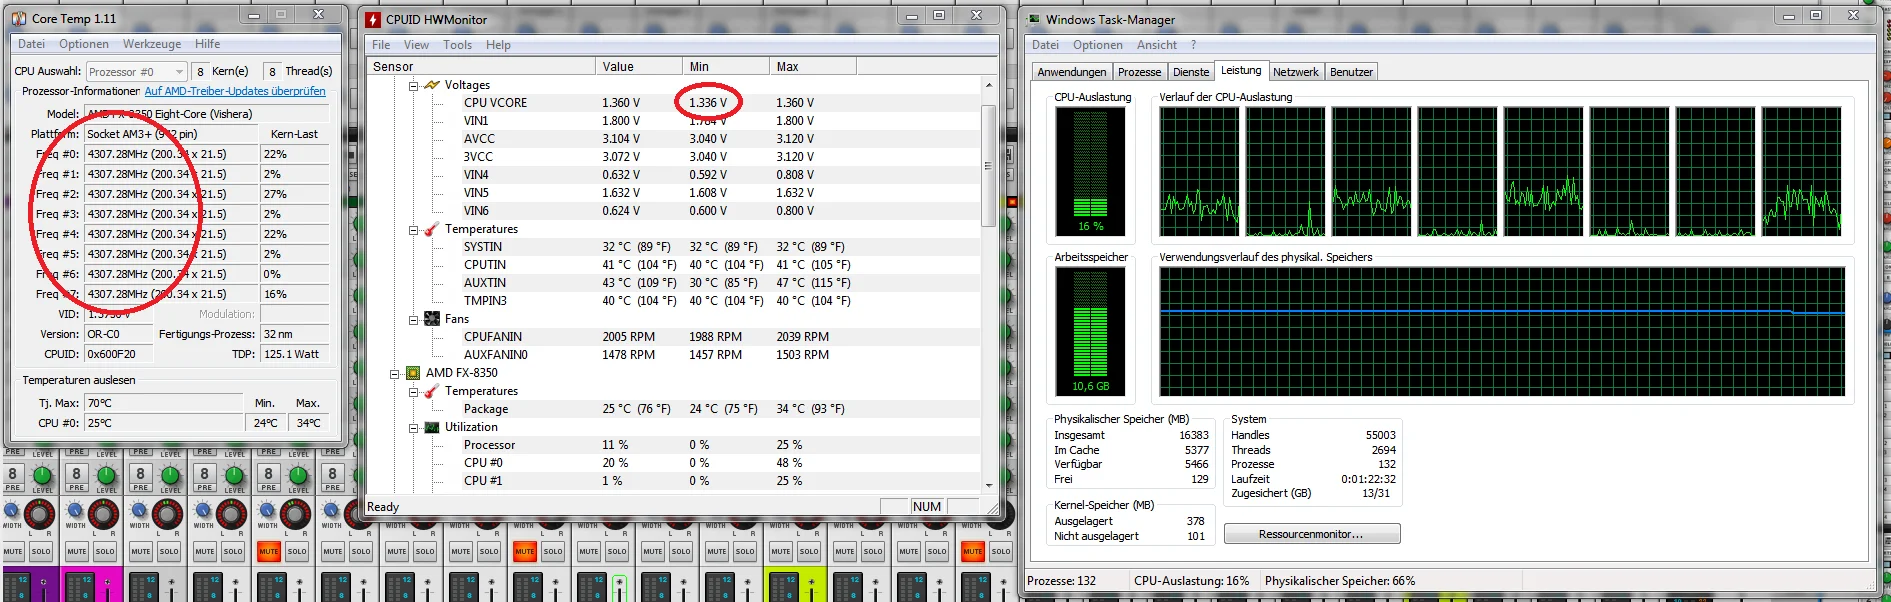The height and width of the screenshot is (602, 1891).
Task: Switch to the Prozesse tab in Task-Manager
Action: pos(1140,72)
